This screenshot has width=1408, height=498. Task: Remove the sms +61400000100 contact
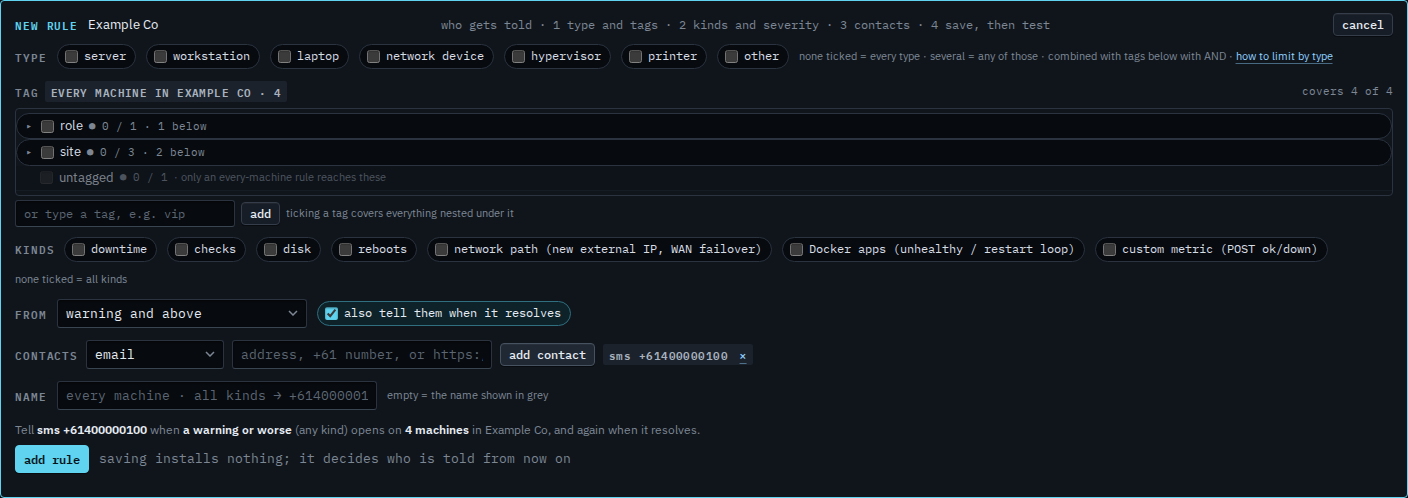pyautogui.click(x=742, y=356)
